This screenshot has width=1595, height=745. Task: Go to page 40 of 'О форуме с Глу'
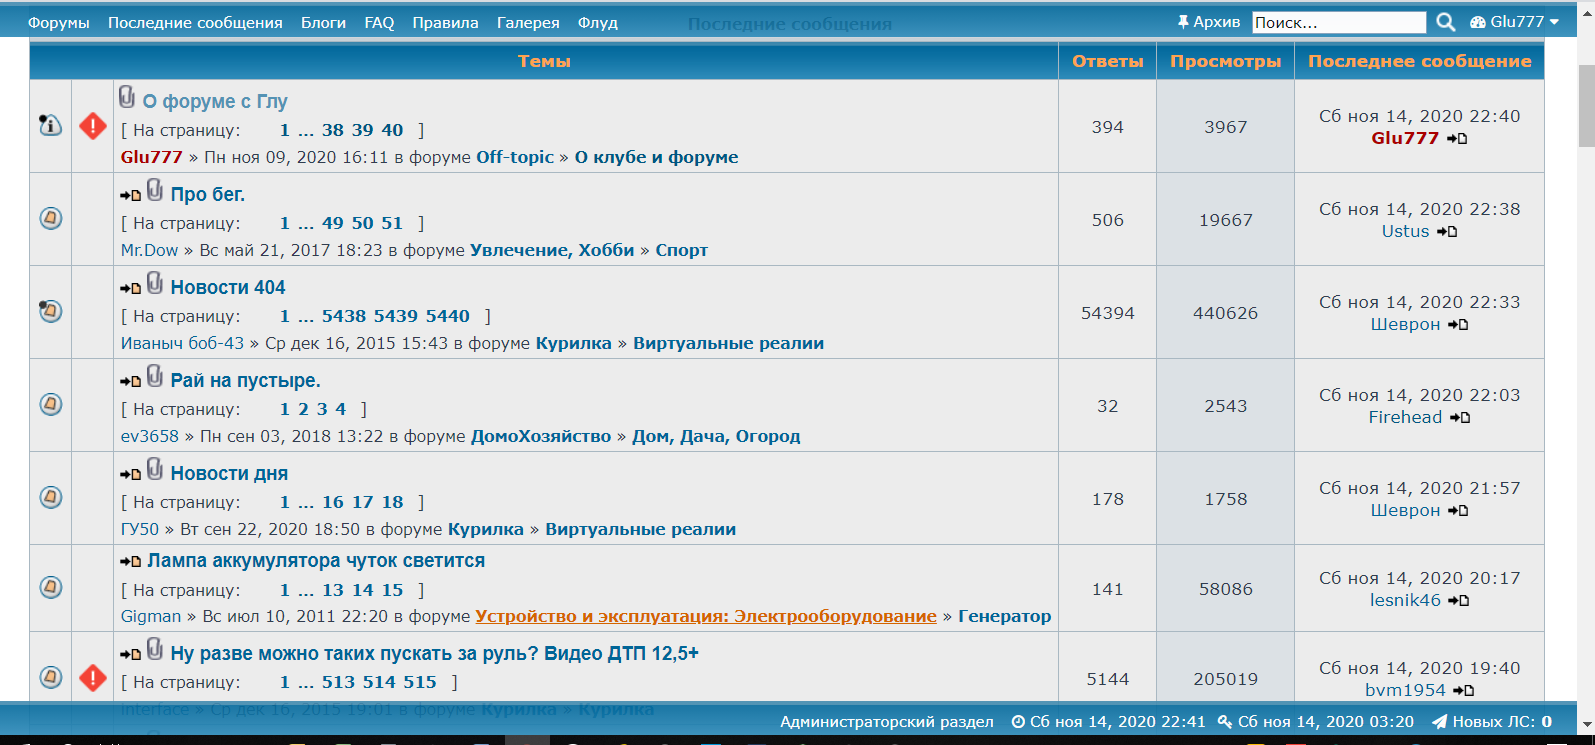coord(392,130)
